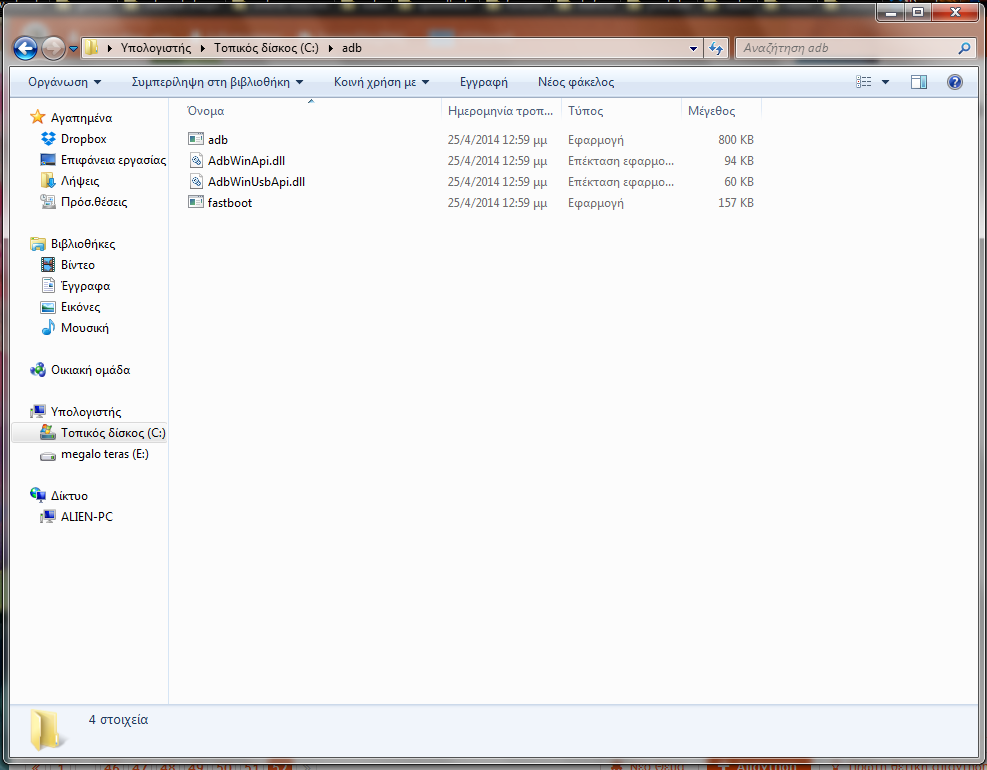Click the ALIEN-PC computer icon

pyautogui.click(x=48, y=517)
